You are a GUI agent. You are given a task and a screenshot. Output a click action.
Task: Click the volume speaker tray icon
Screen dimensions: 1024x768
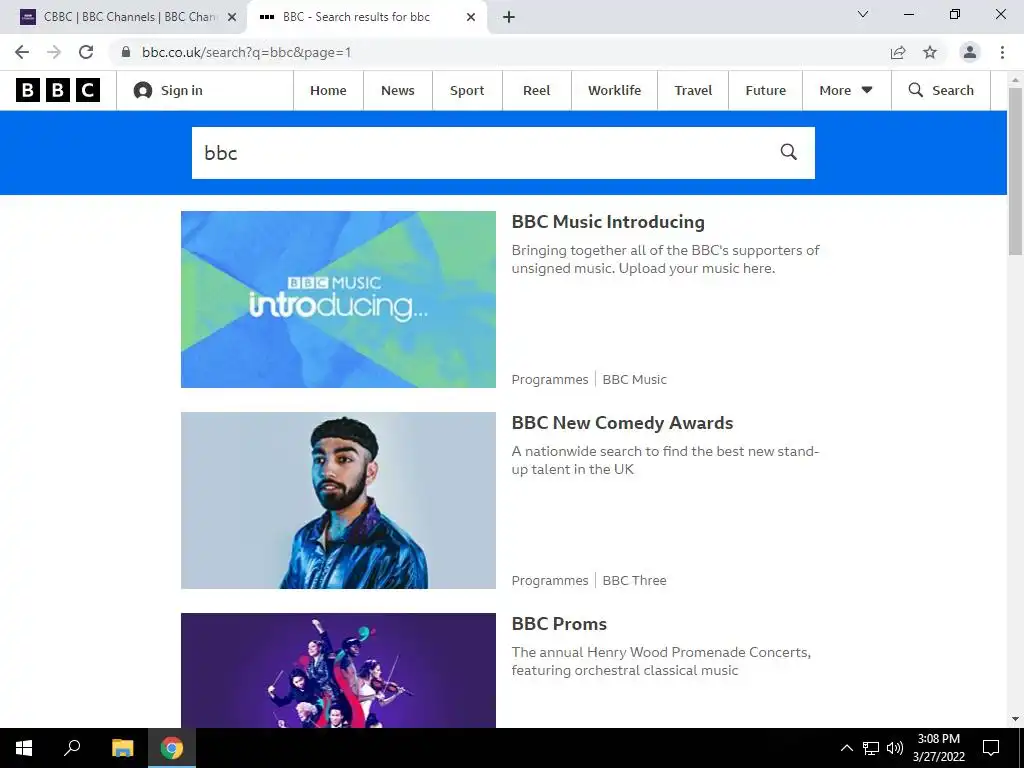pos(895,748)
